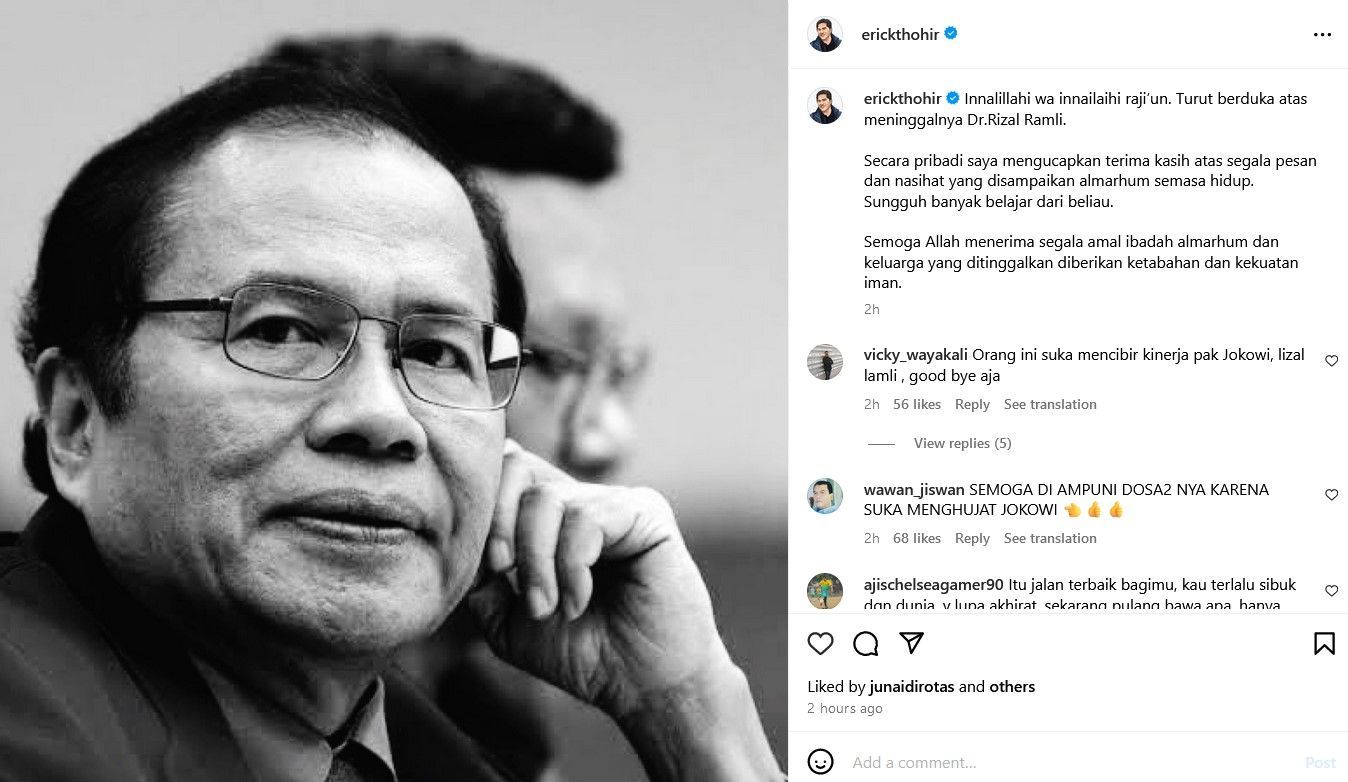The height and width of the screenshot is (782, 1348).
Task: Open erickthohir profile from header username
Action: pos(900,34)
